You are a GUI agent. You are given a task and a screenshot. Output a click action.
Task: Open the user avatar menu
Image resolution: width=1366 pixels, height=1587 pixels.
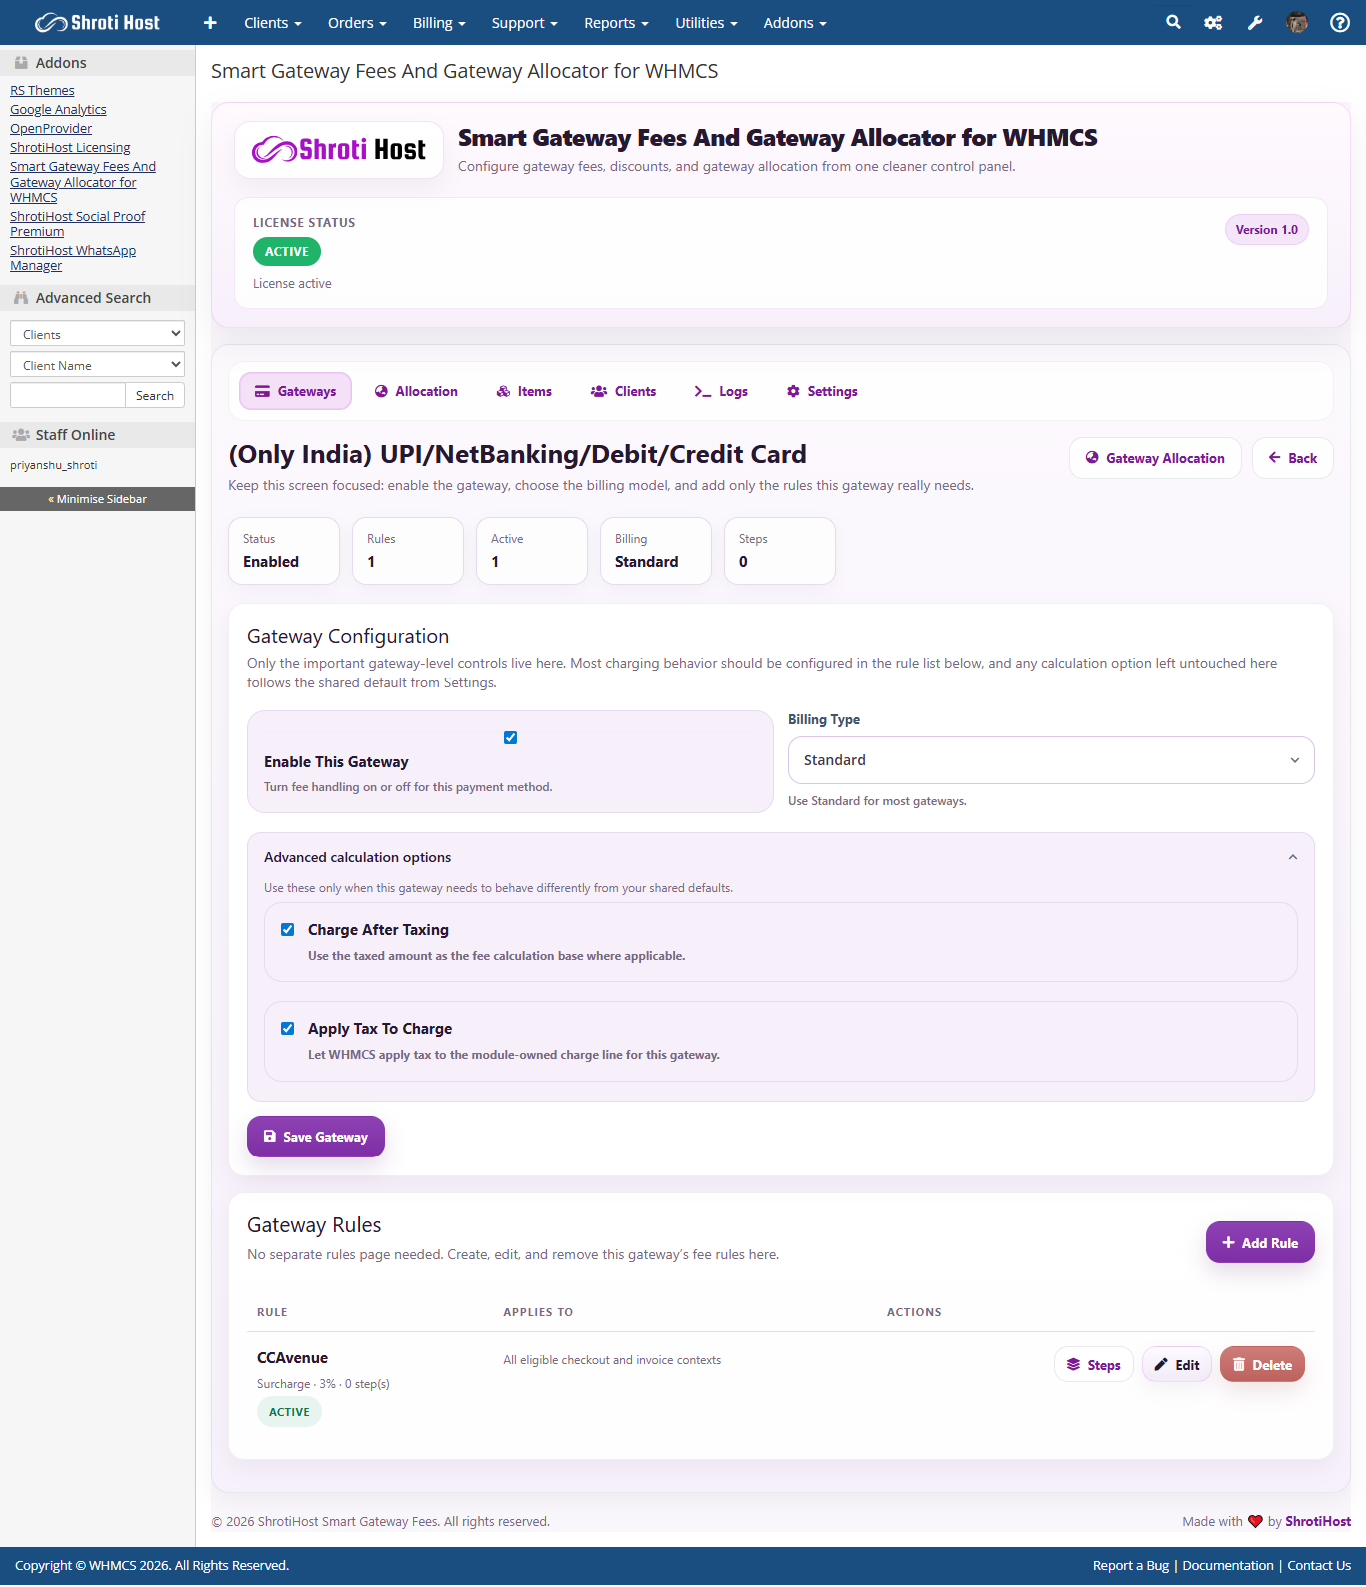[1297, 22]
